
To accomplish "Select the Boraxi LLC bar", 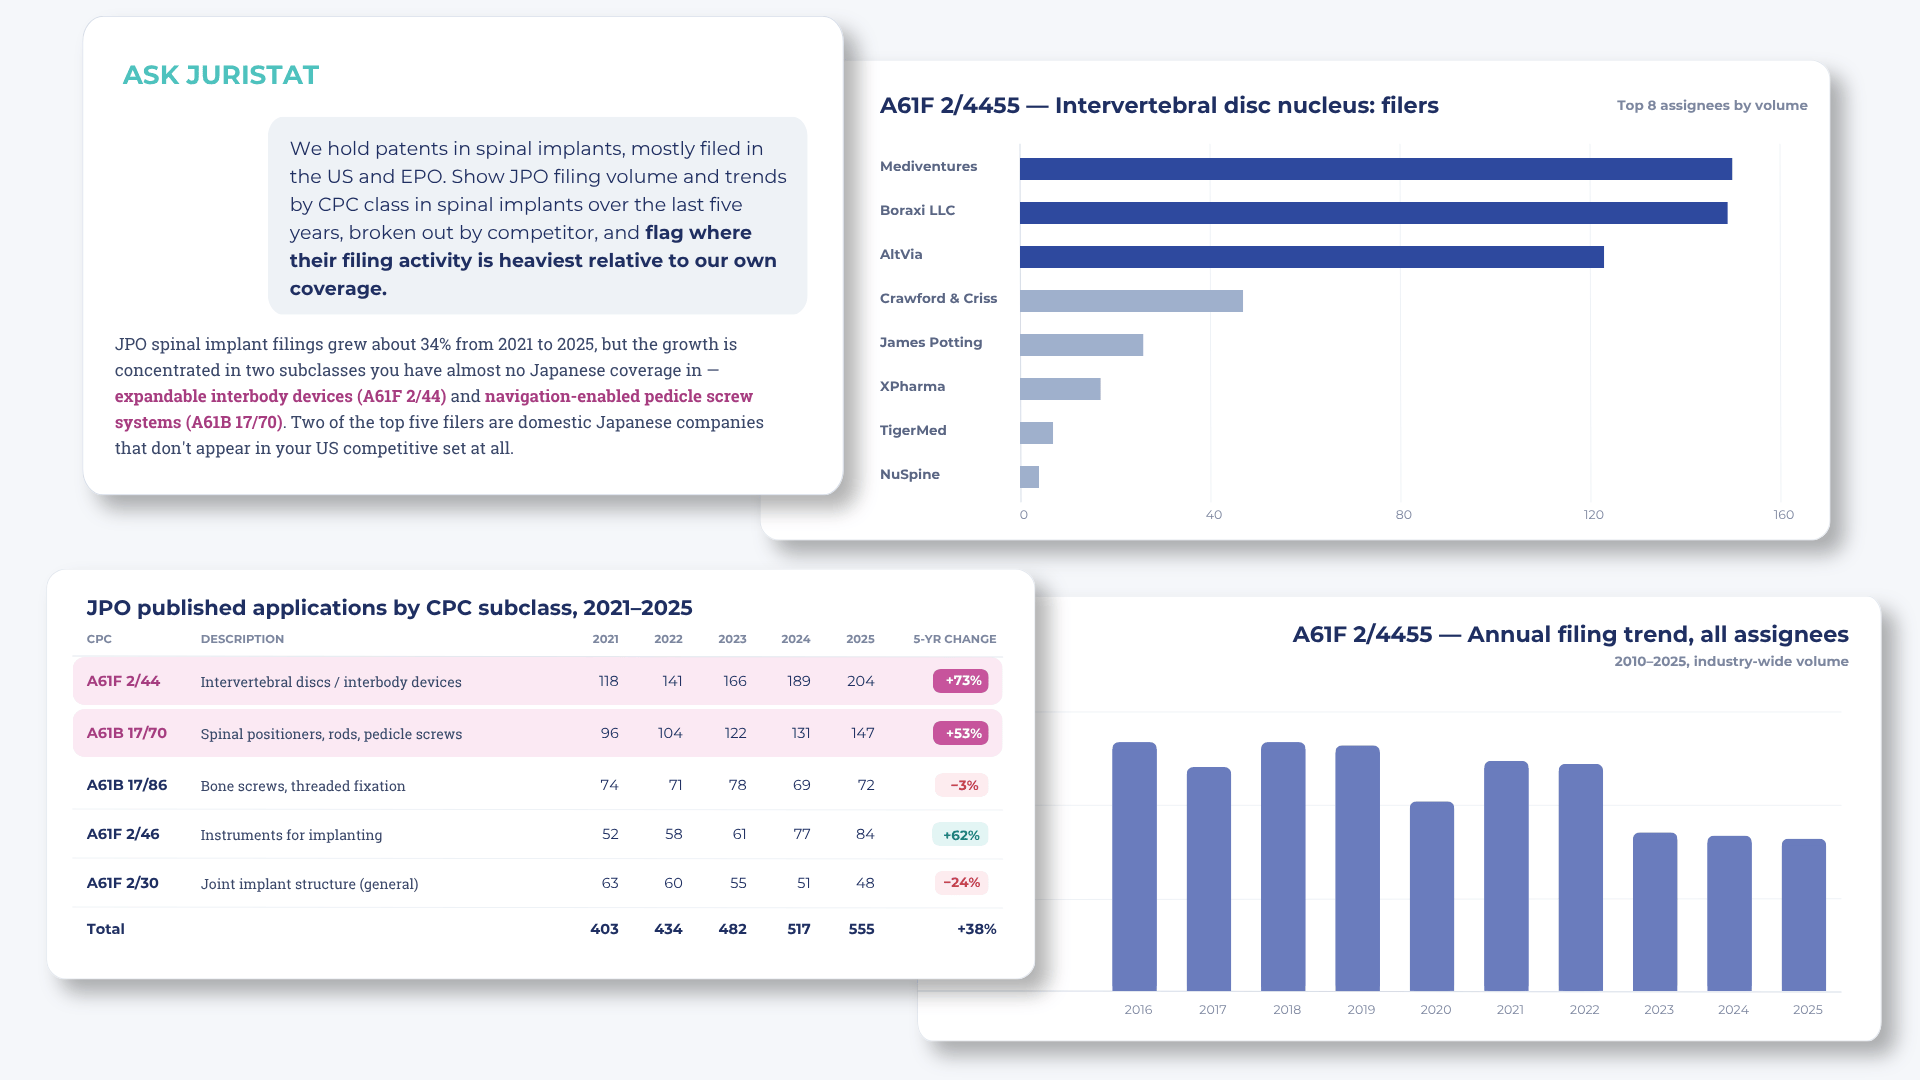I will (1374, 213).
